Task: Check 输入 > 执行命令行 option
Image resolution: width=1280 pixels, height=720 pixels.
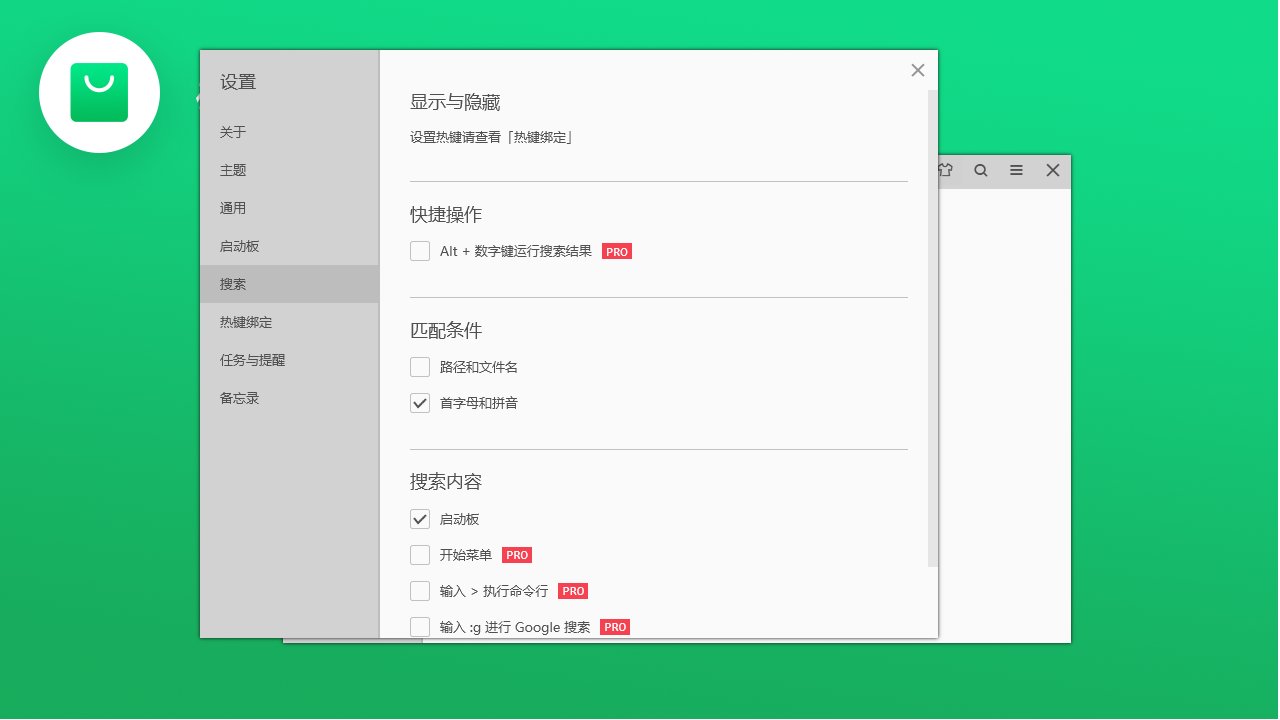Action: pyautogui.click(x=420, y=591)
